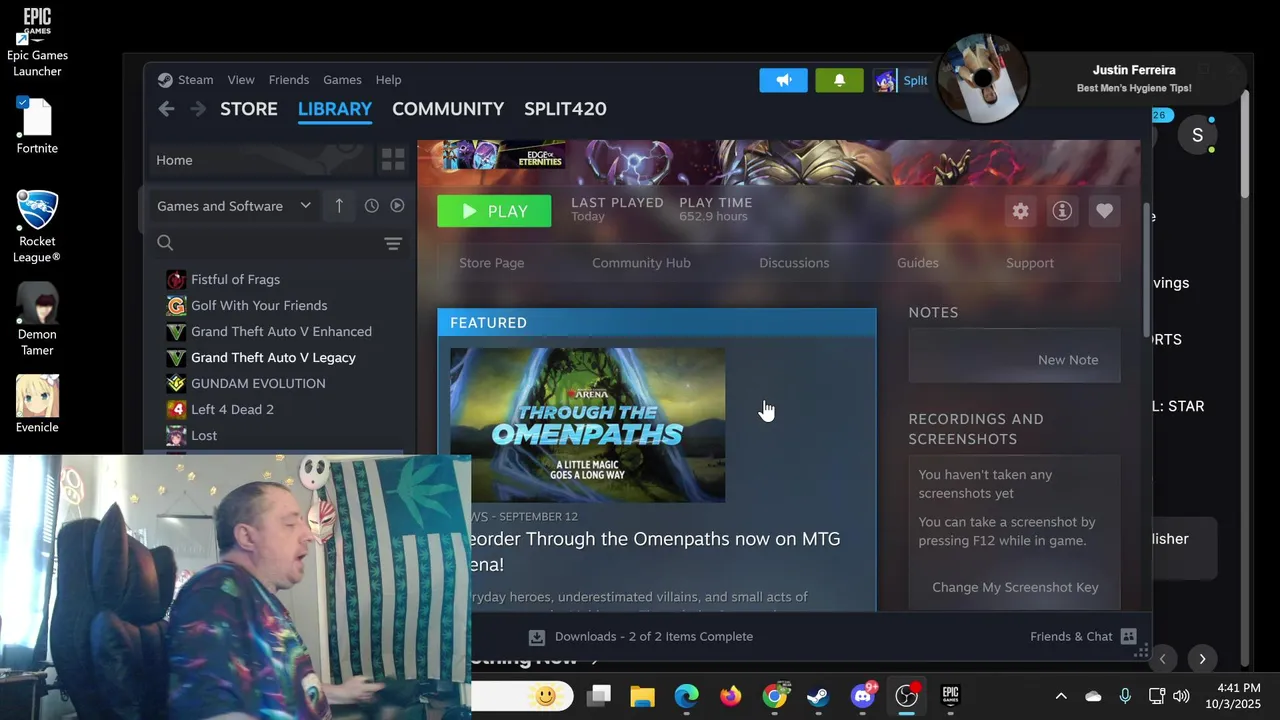Screen dimensions: 1280x720
Task: Click the green PLAY button
Action: point(494,211)
